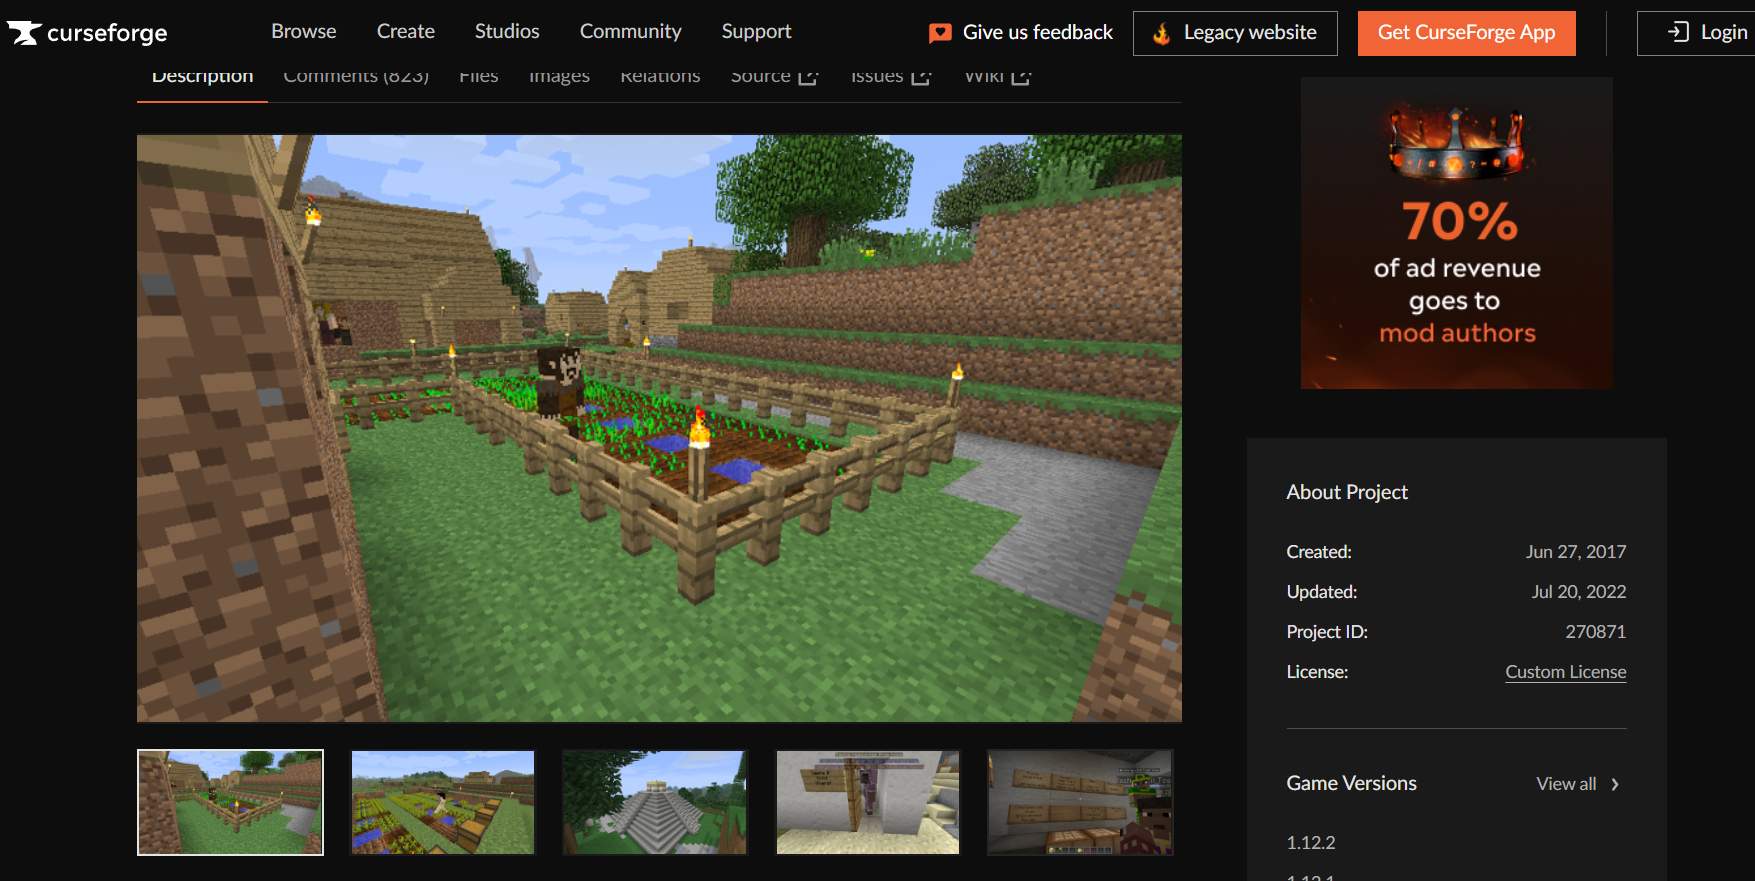Click the main village farm screenshot

click(x=659, y=428)
